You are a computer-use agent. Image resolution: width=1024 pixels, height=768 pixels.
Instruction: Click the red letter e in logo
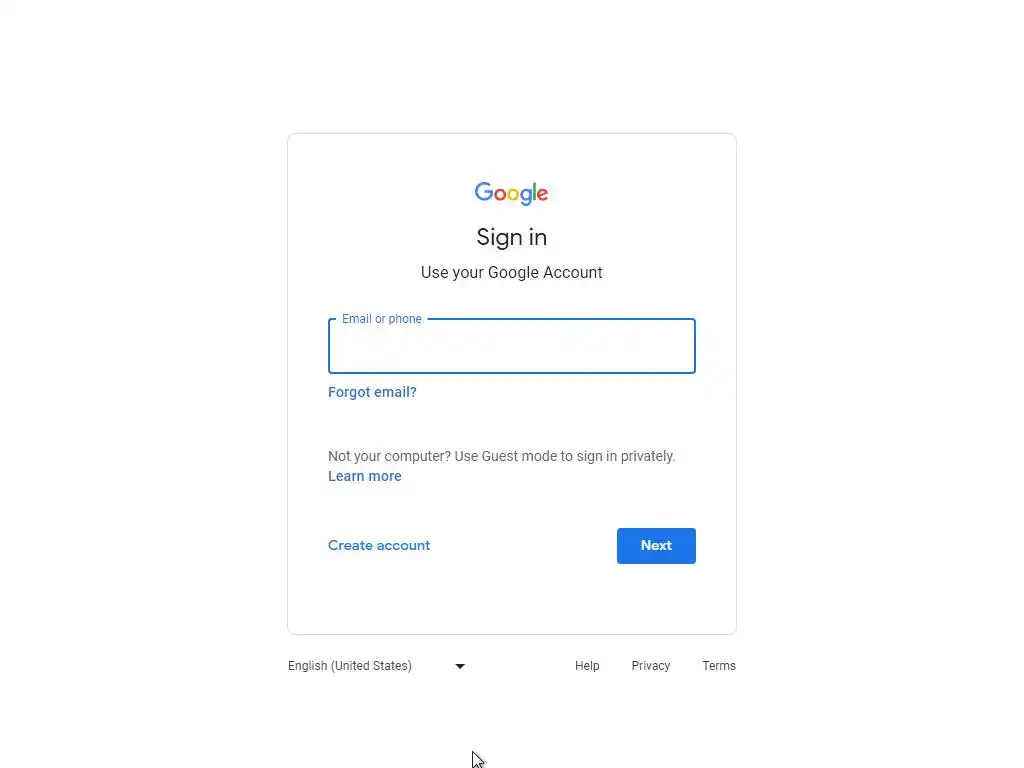pos(543,194)
